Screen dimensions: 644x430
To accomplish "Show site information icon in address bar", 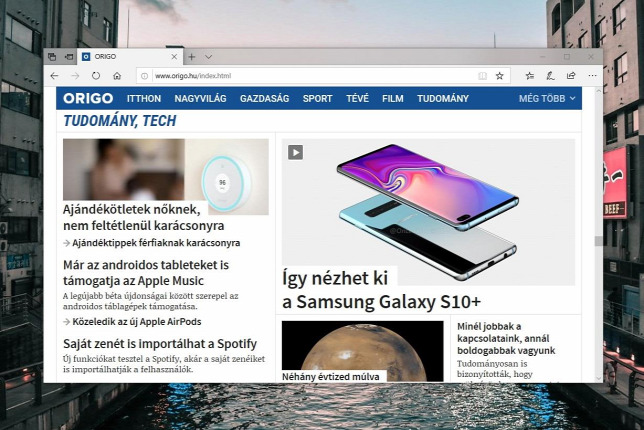I will click(145, 76).
